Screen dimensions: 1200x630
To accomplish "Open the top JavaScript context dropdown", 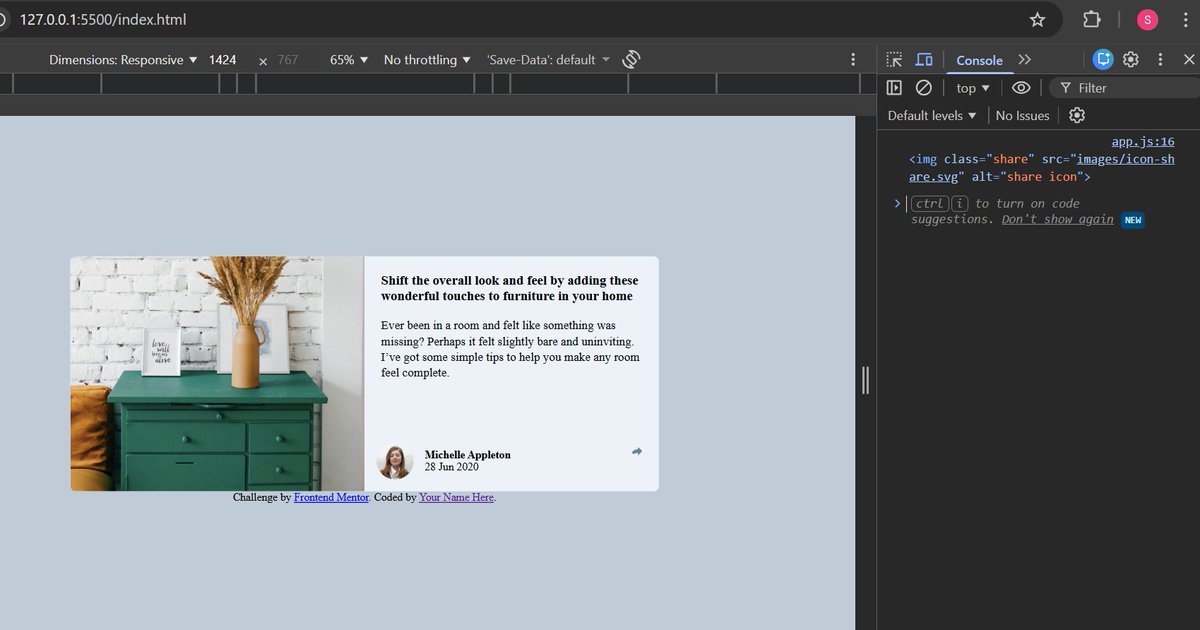I will point(973,88).
